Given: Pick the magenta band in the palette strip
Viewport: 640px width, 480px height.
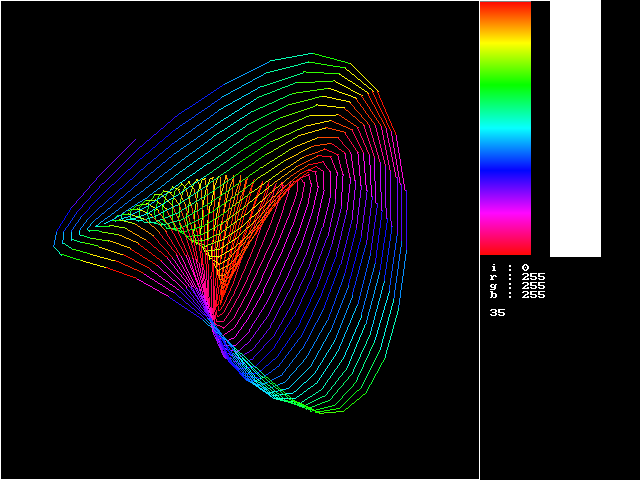Looking at the screenshot, I should click(505, 214).
